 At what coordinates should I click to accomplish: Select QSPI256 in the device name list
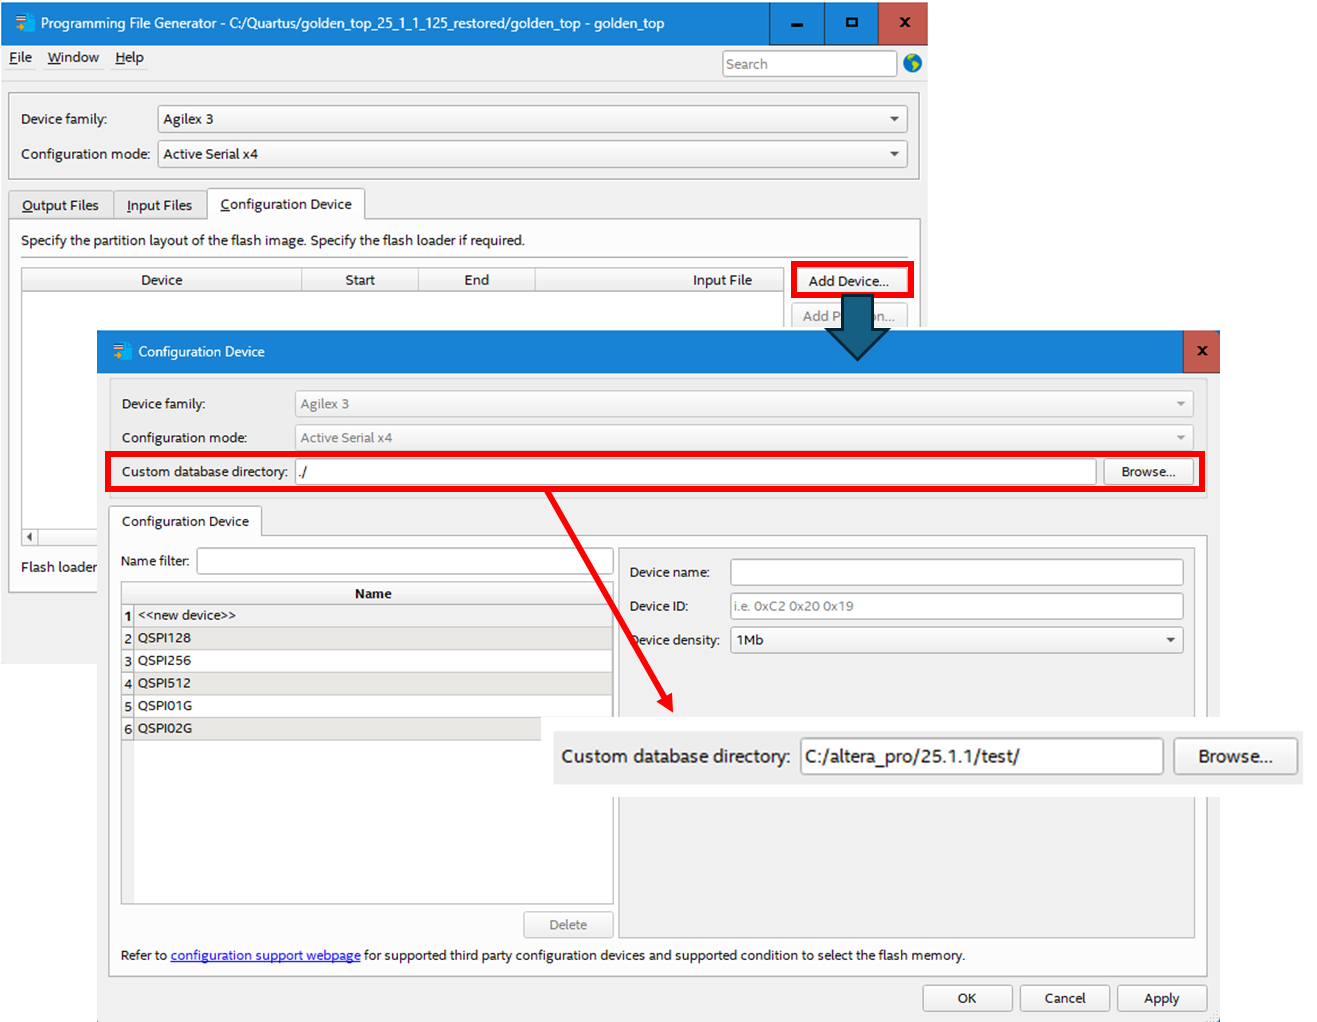(164, 660)
